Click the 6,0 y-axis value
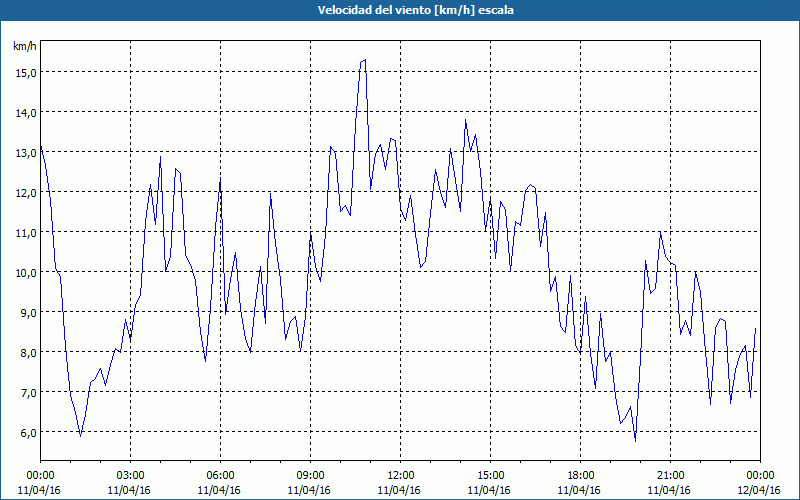The width and height of the screenshot is (800, 500). coord(29,433)
